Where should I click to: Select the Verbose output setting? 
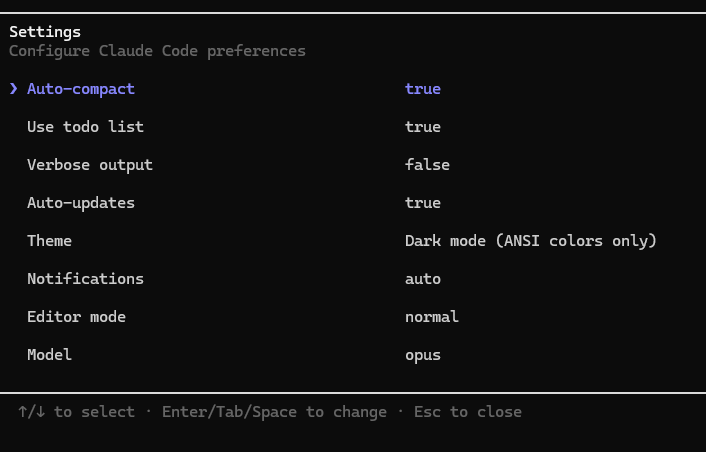point(90,165)
